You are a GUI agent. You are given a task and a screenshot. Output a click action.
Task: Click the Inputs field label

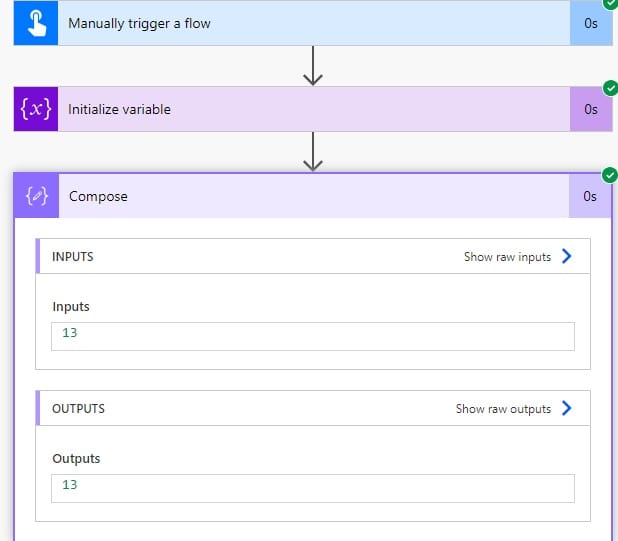pyautogui.click(x=71, y=307)
